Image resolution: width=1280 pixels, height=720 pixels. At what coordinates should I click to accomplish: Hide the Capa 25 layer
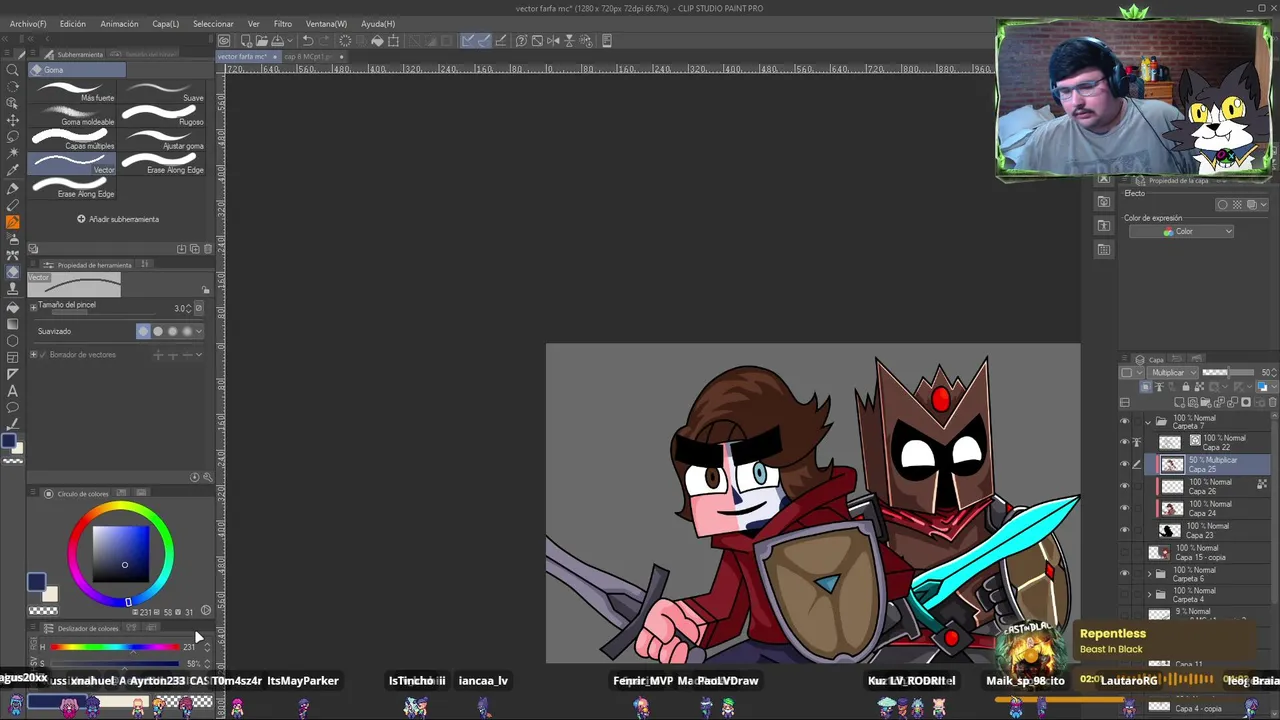[x=1124, y=464]
